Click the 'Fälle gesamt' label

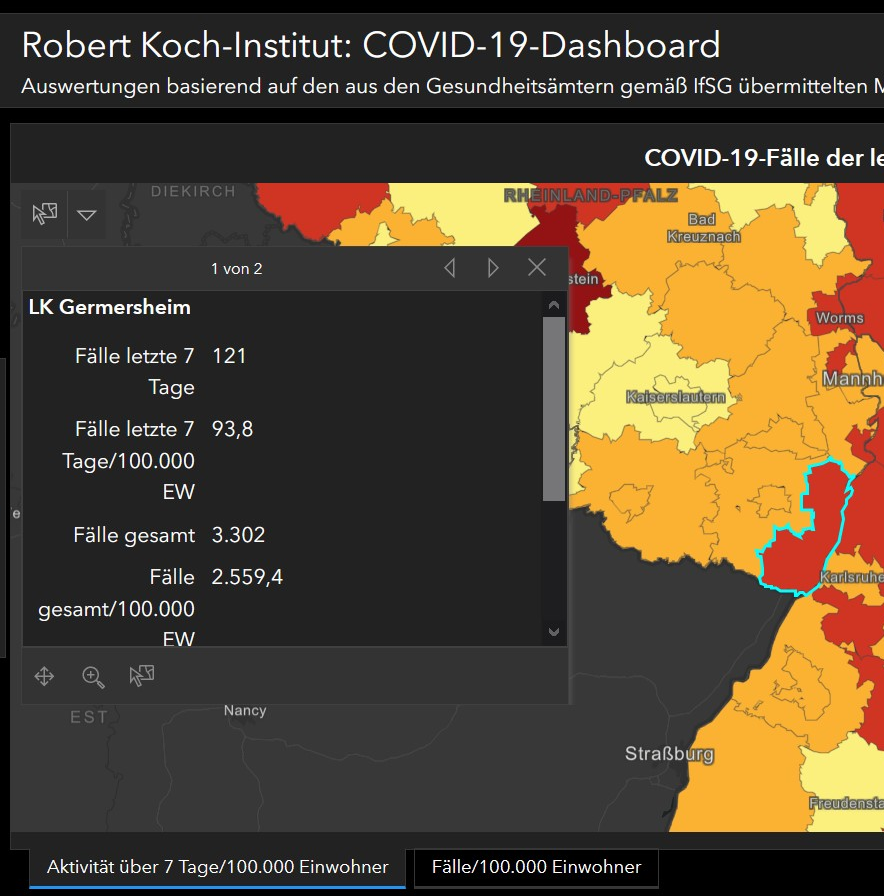pos(134,535)
